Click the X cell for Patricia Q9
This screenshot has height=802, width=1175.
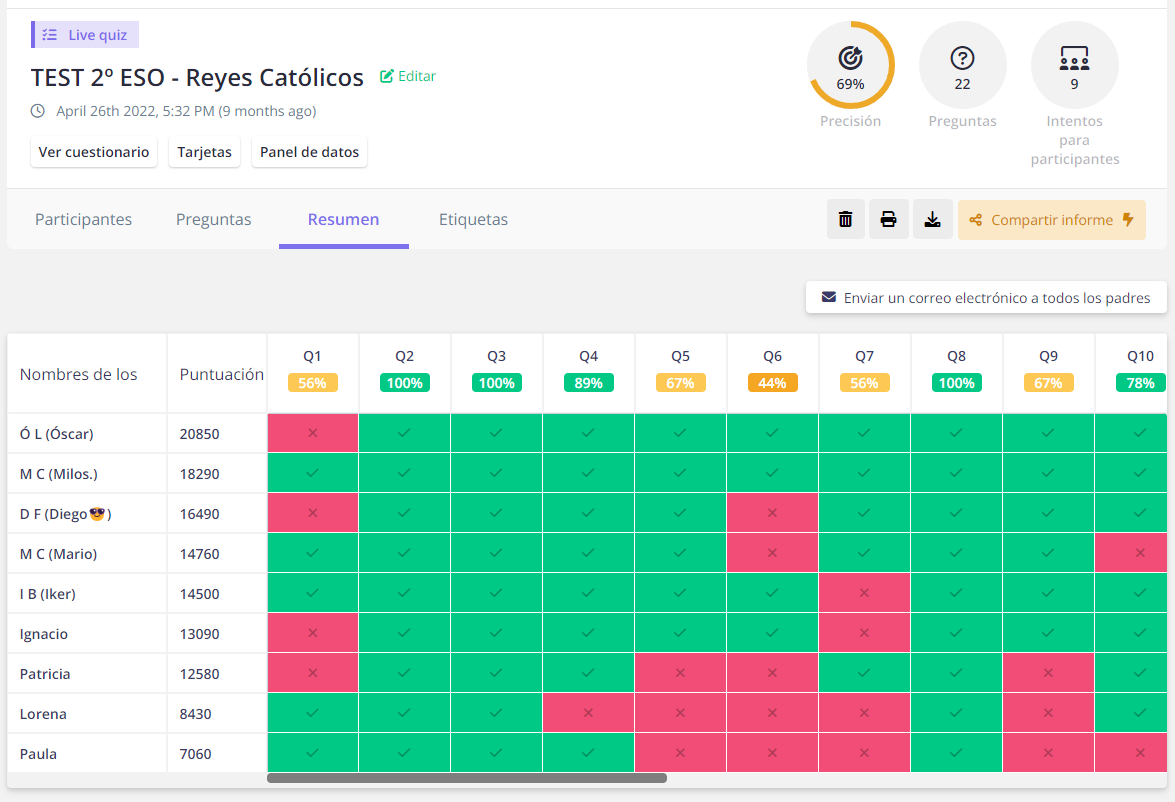[1048, 673]
